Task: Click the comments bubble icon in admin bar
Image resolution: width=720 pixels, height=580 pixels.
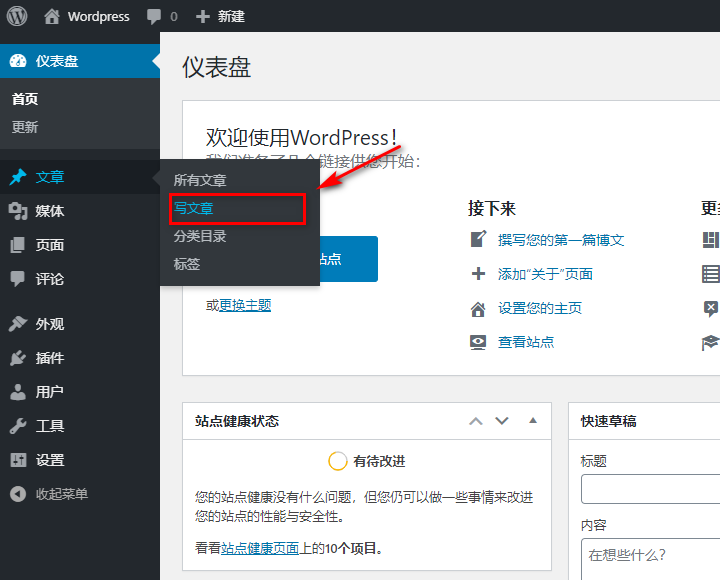Action: tap(154, 17)
